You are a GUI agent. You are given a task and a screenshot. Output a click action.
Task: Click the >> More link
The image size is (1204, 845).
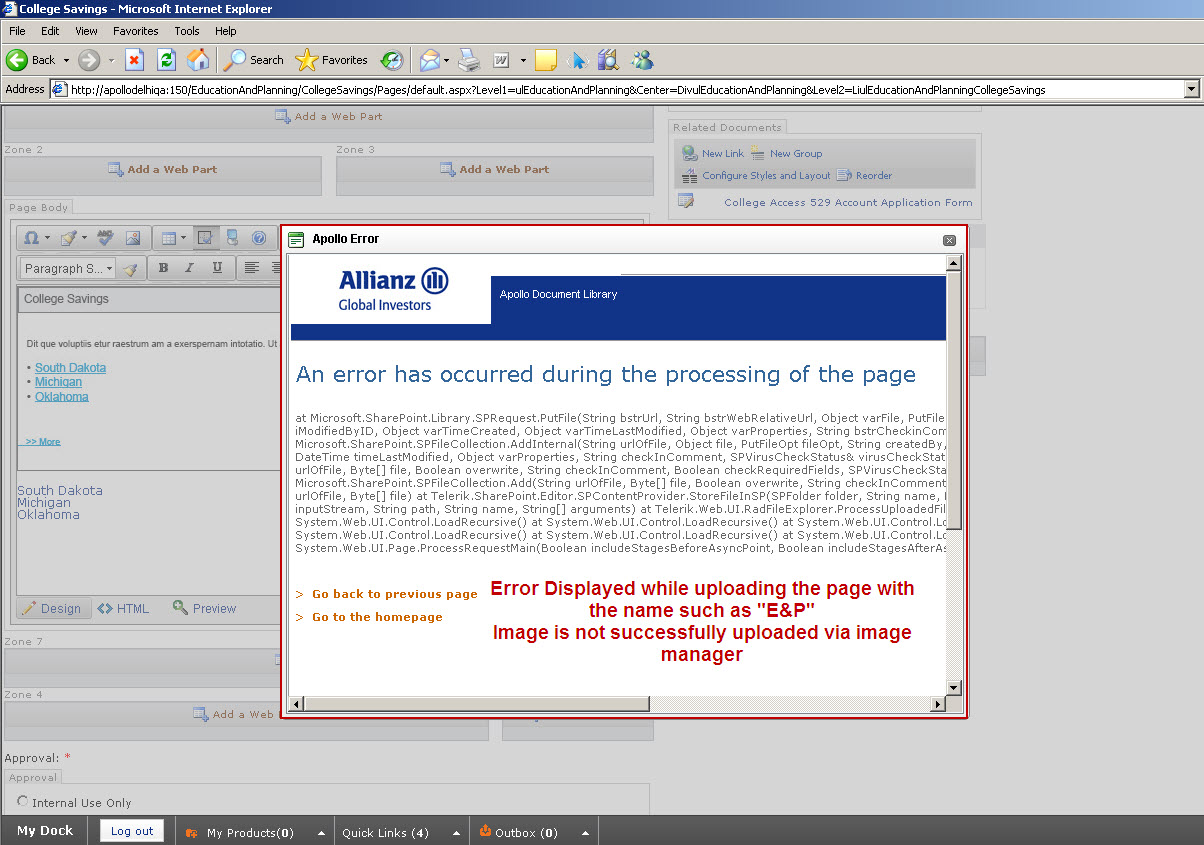(43, 441)
